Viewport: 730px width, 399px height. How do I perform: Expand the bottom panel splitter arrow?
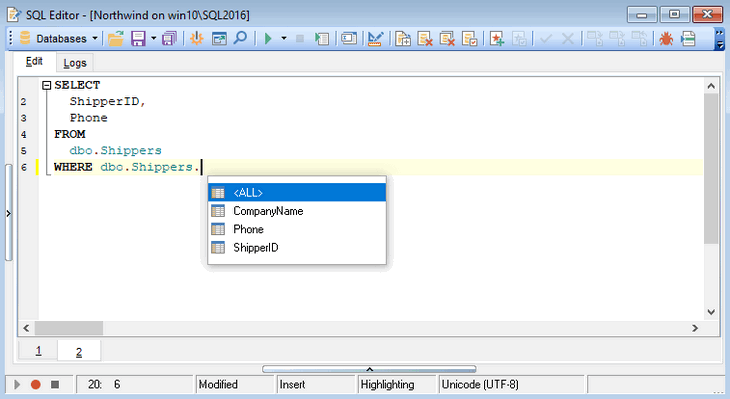(369, 369)
